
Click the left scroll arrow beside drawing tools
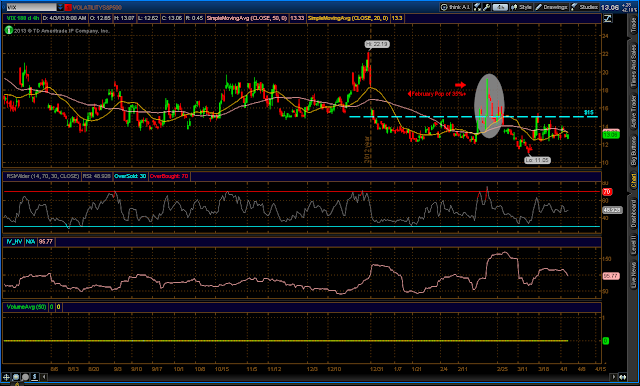coord(44,377)
